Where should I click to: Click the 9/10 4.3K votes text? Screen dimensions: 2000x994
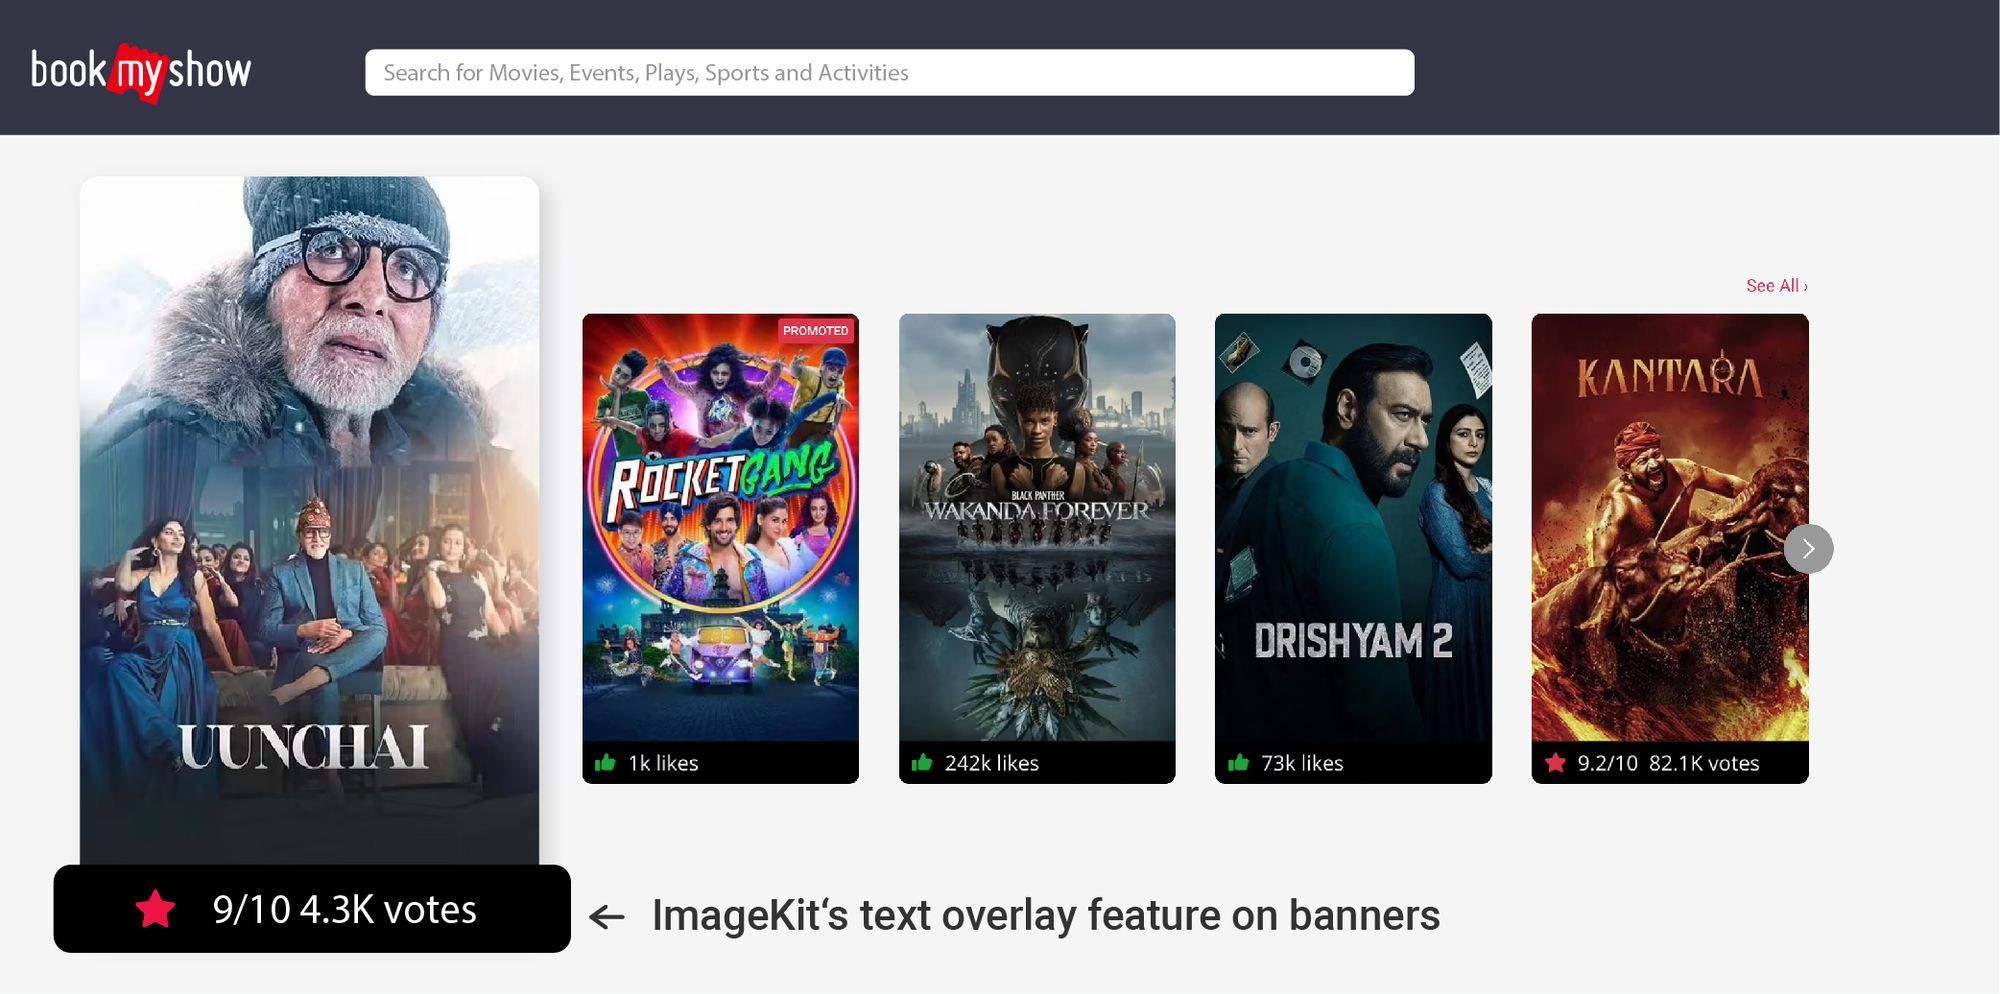point(344,910)
